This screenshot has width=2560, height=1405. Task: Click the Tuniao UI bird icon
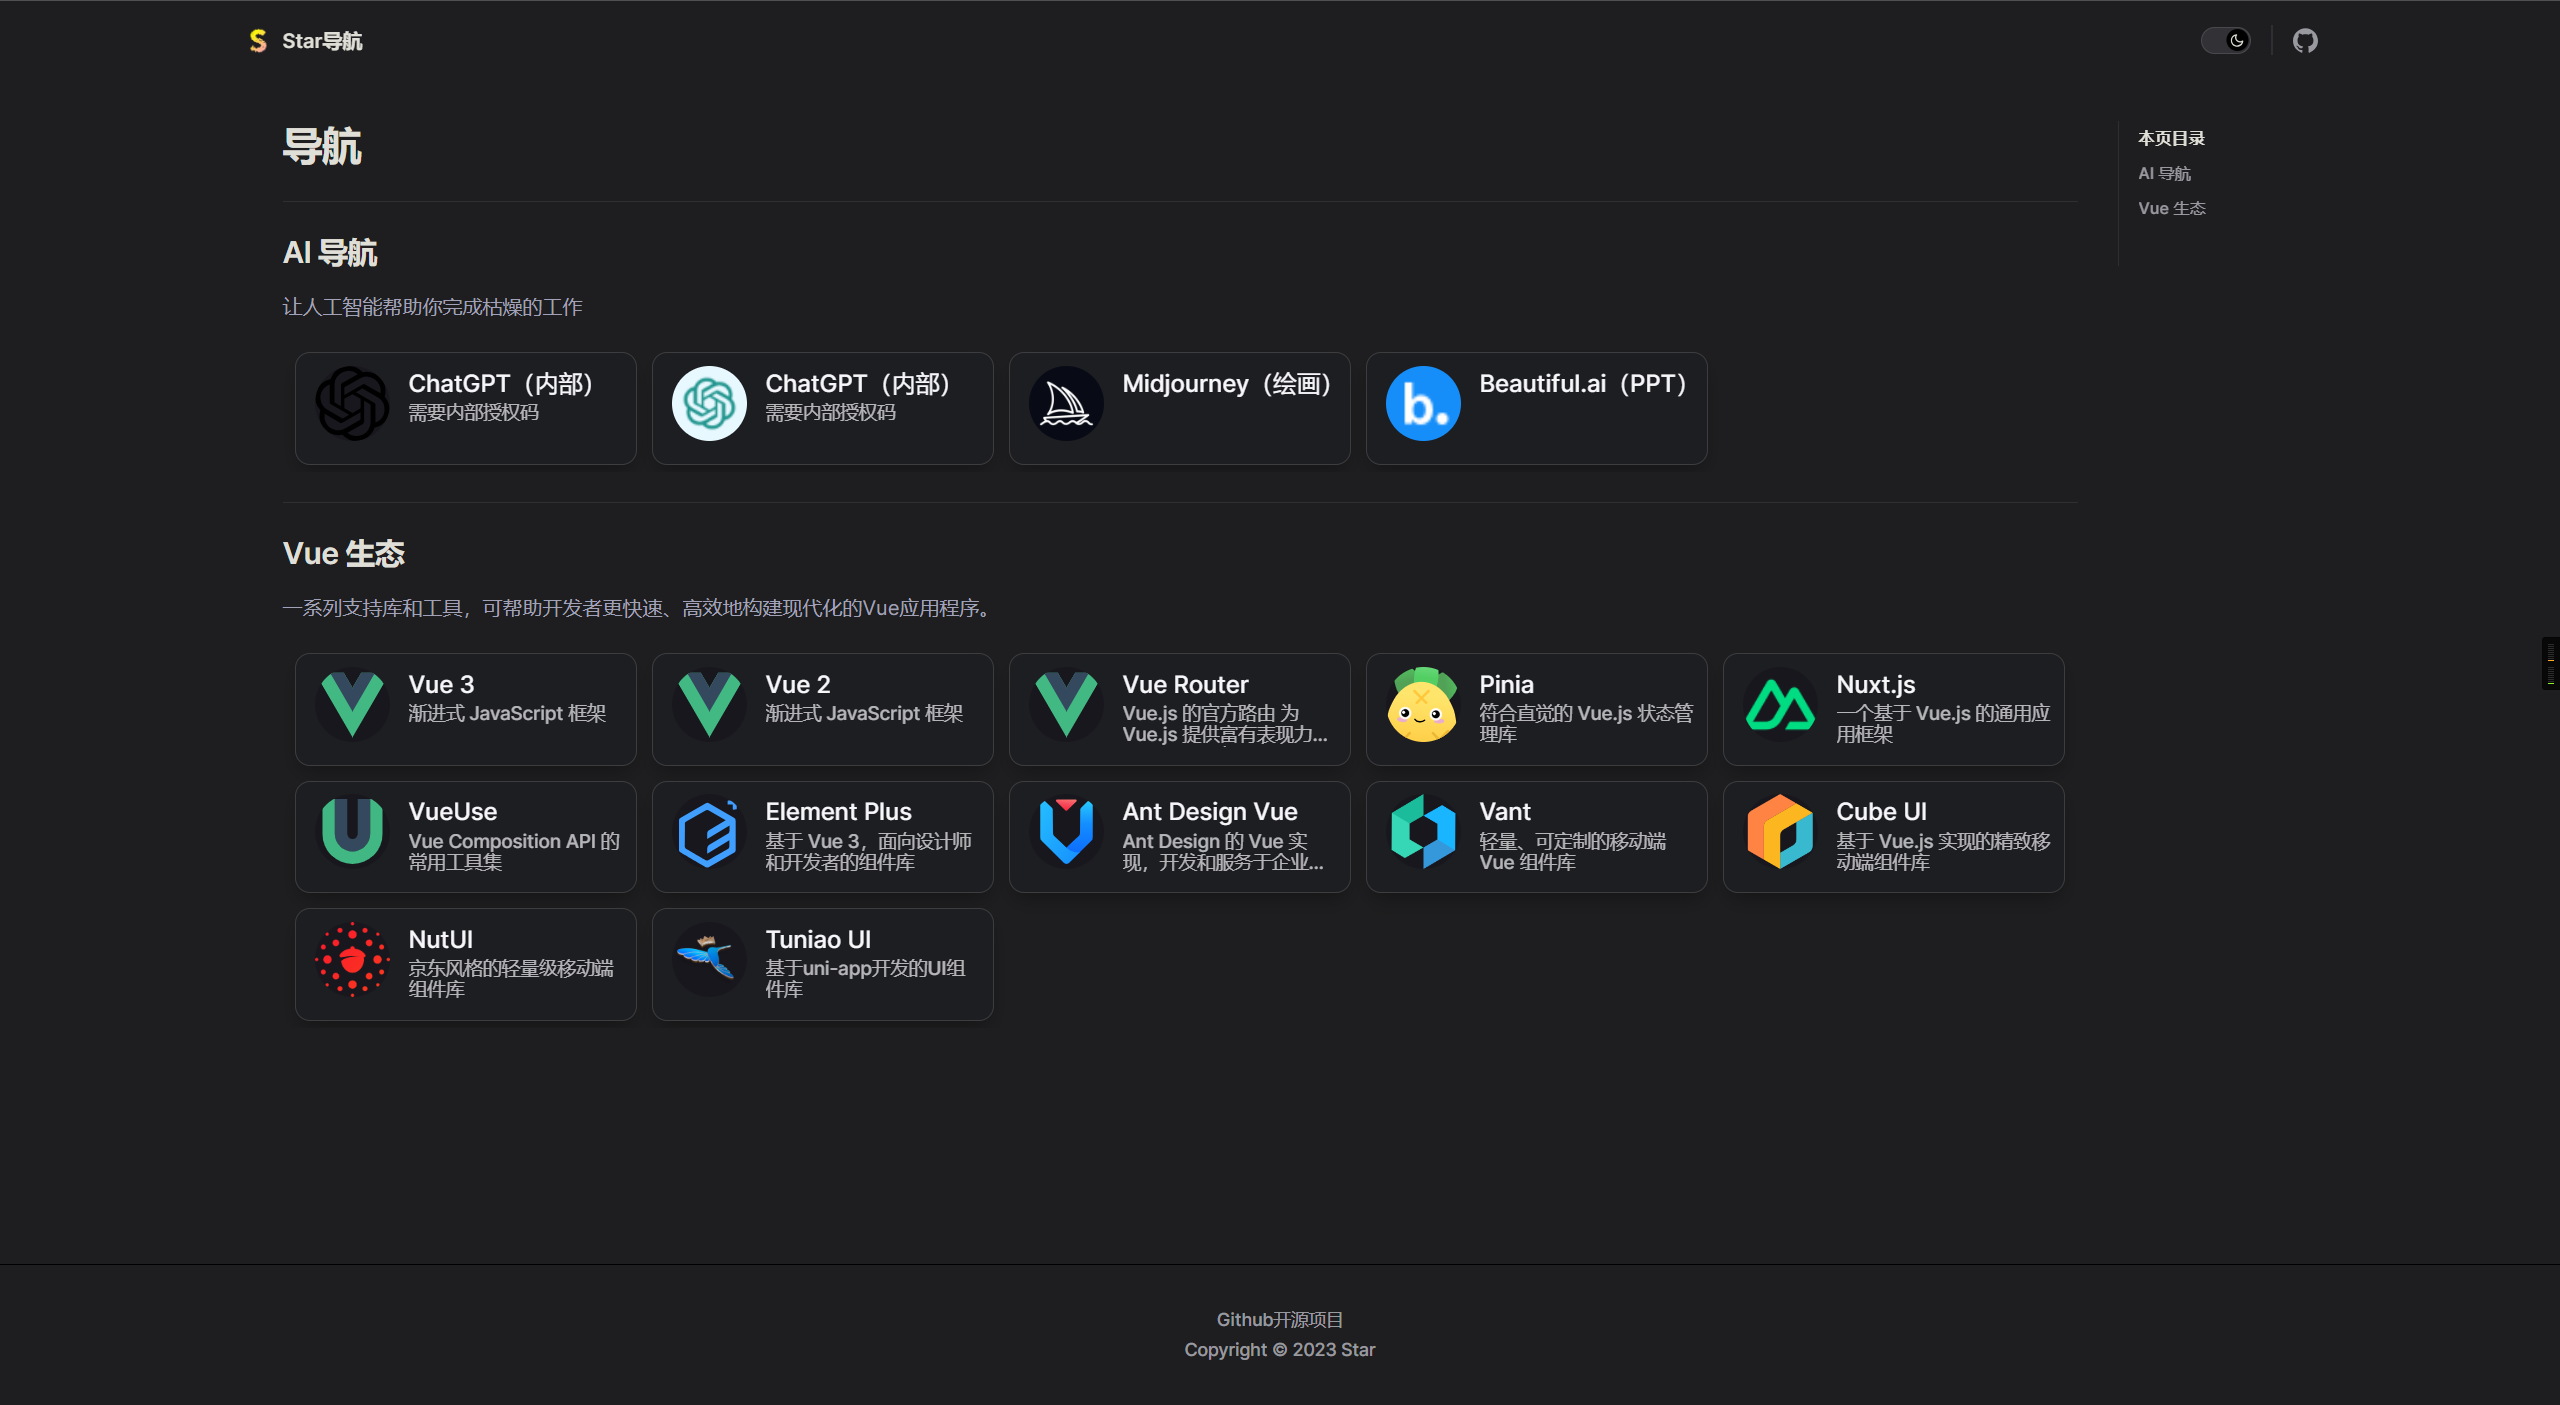[709, 960]
